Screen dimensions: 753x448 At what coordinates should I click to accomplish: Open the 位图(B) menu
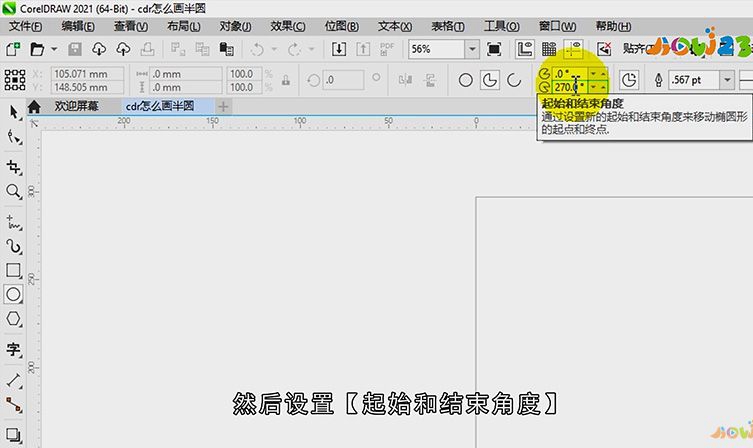341,26
